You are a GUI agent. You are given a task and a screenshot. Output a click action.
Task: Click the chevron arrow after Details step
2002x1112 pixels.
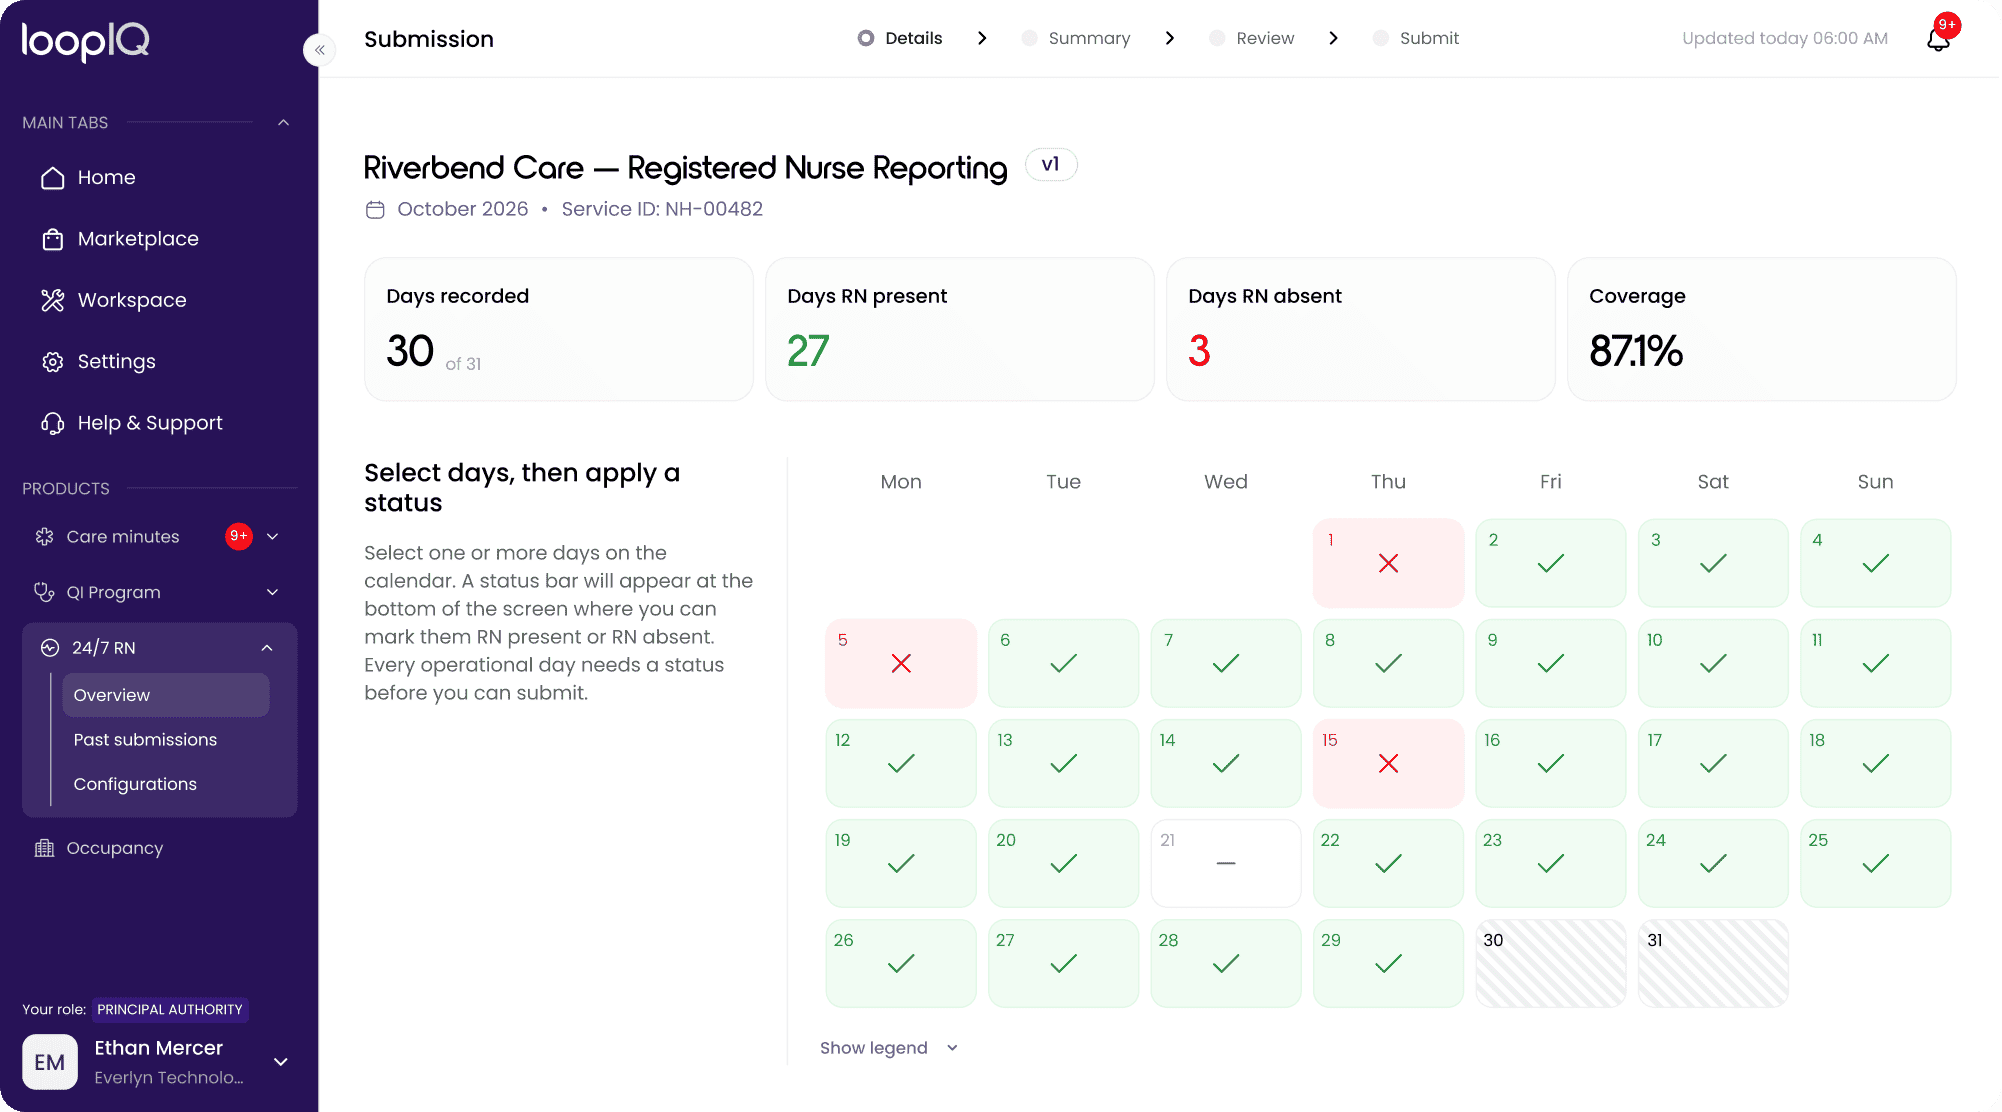coord(982,38)
